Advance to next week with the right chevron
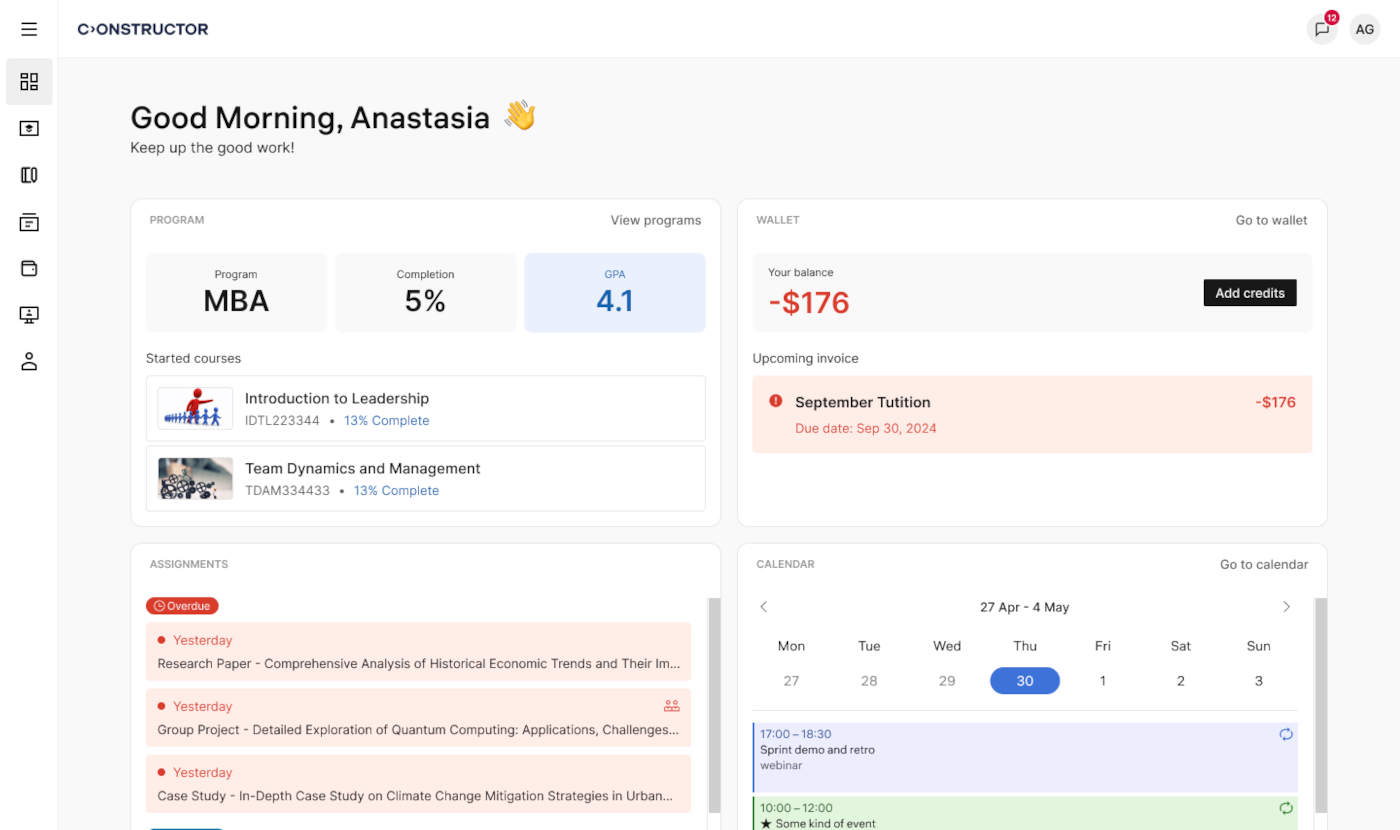1400x830 pixels. tap(1287, 606)
